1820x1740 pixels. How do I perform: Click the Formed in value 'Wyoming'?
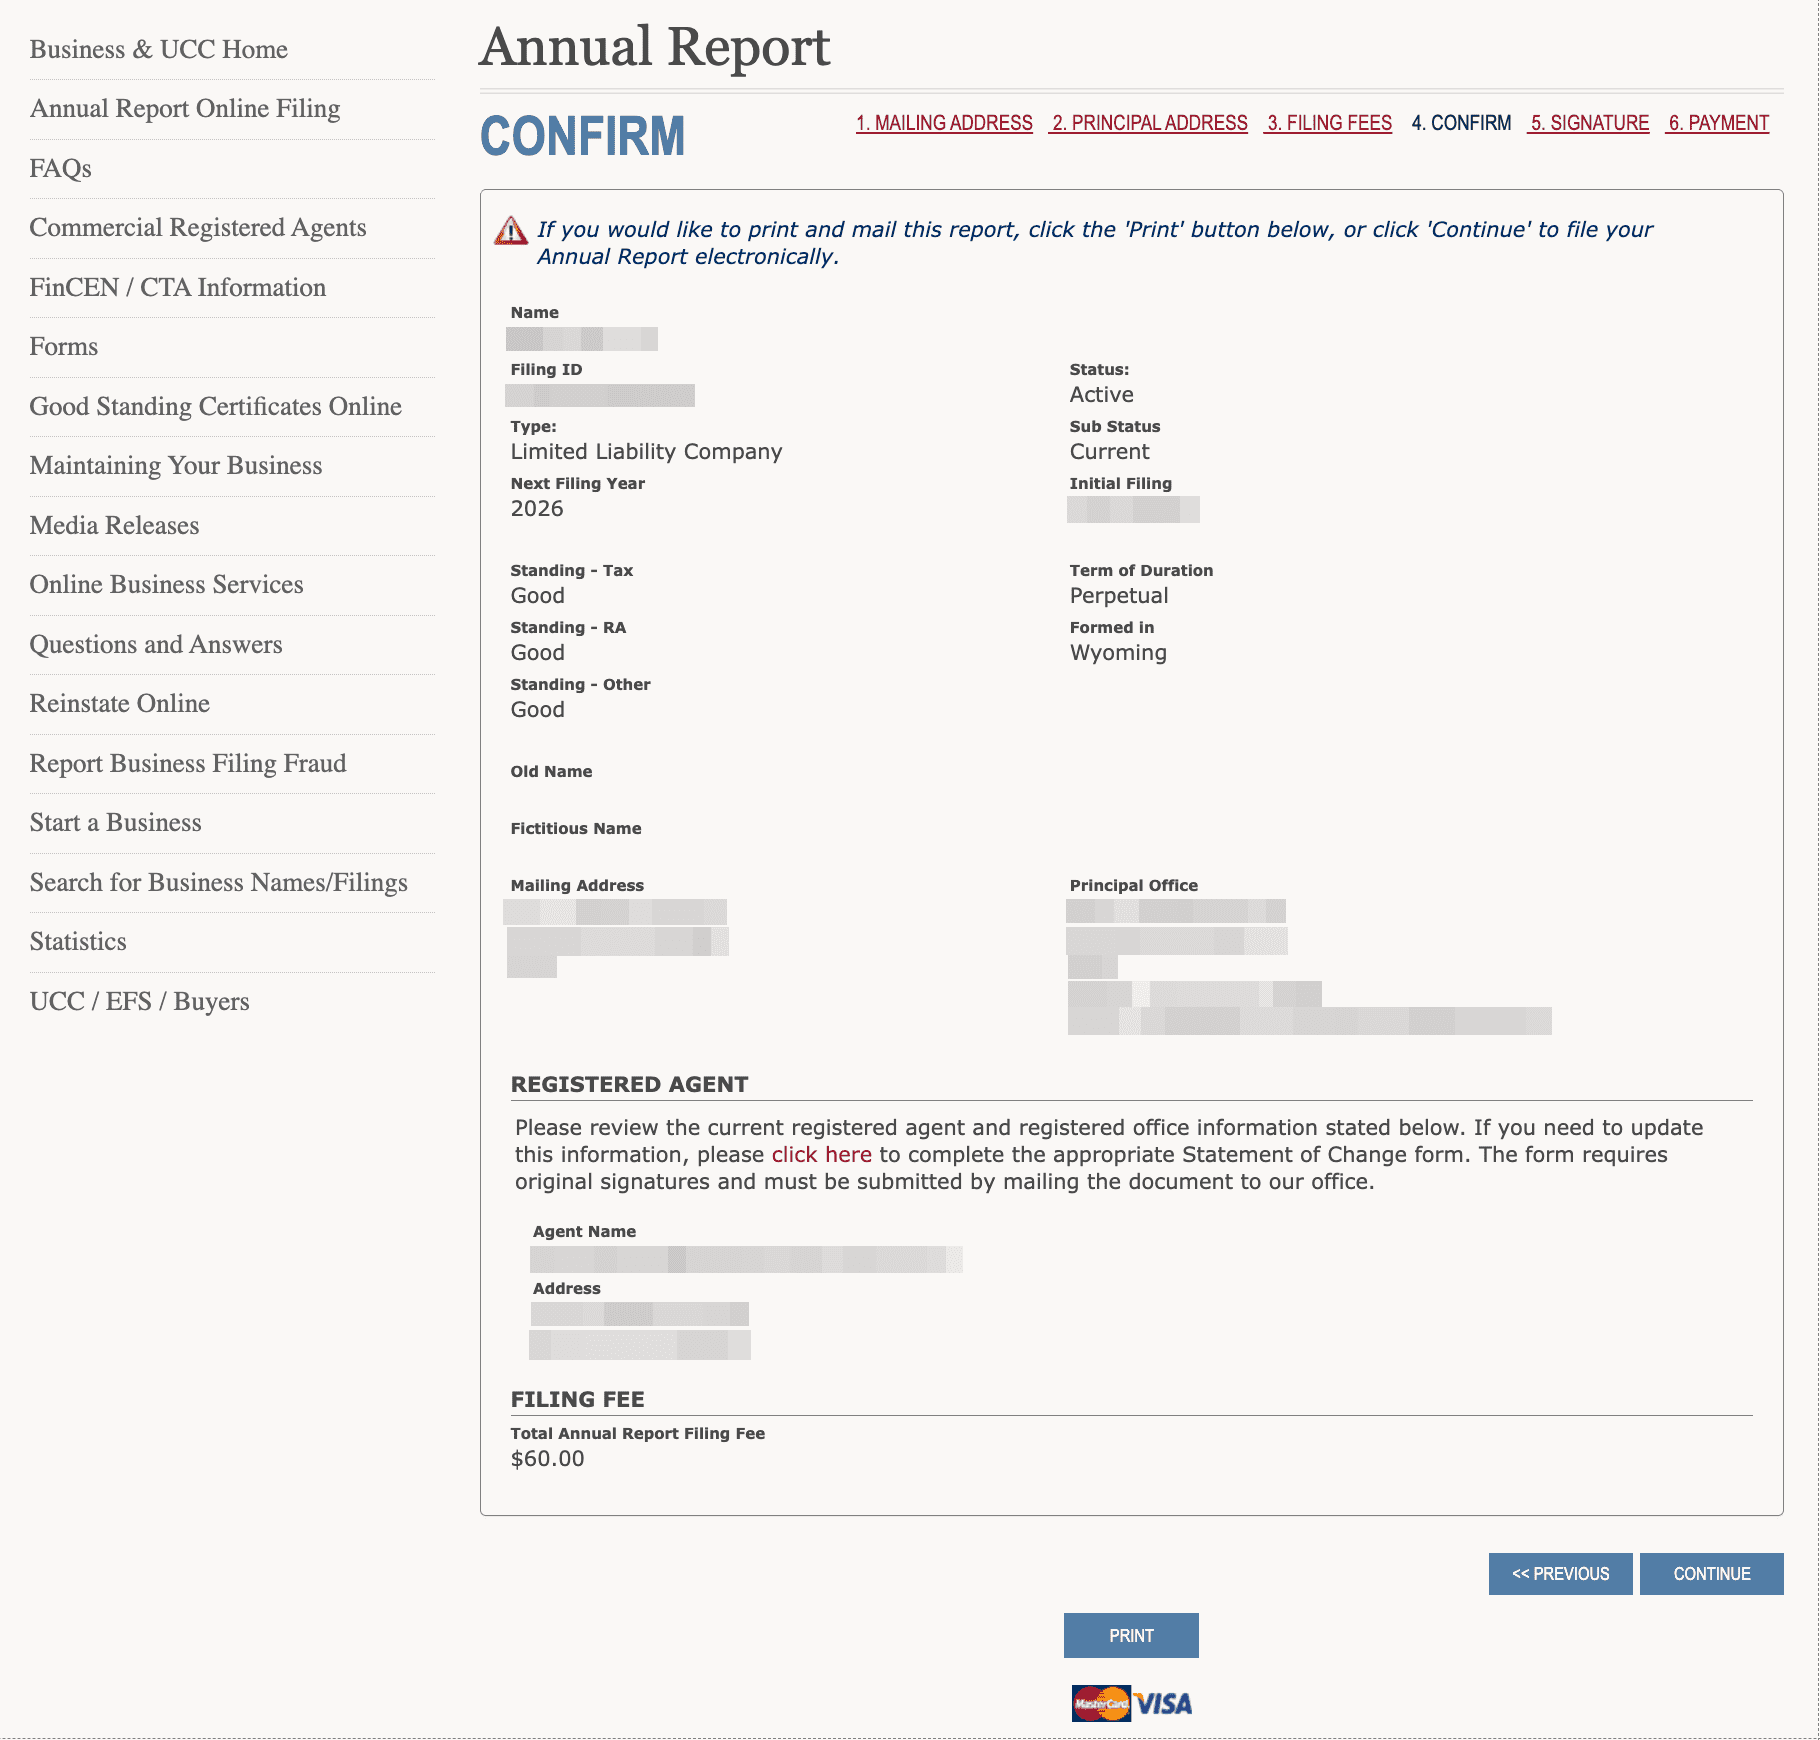coord(1118,652)
